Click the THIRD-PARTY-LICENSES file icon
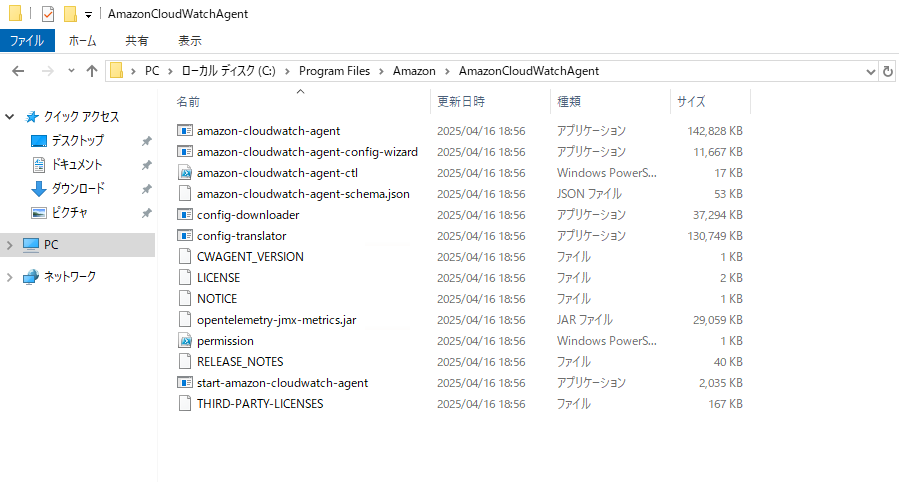The width and height of the screenshot is (899, 482). point(185,403)
